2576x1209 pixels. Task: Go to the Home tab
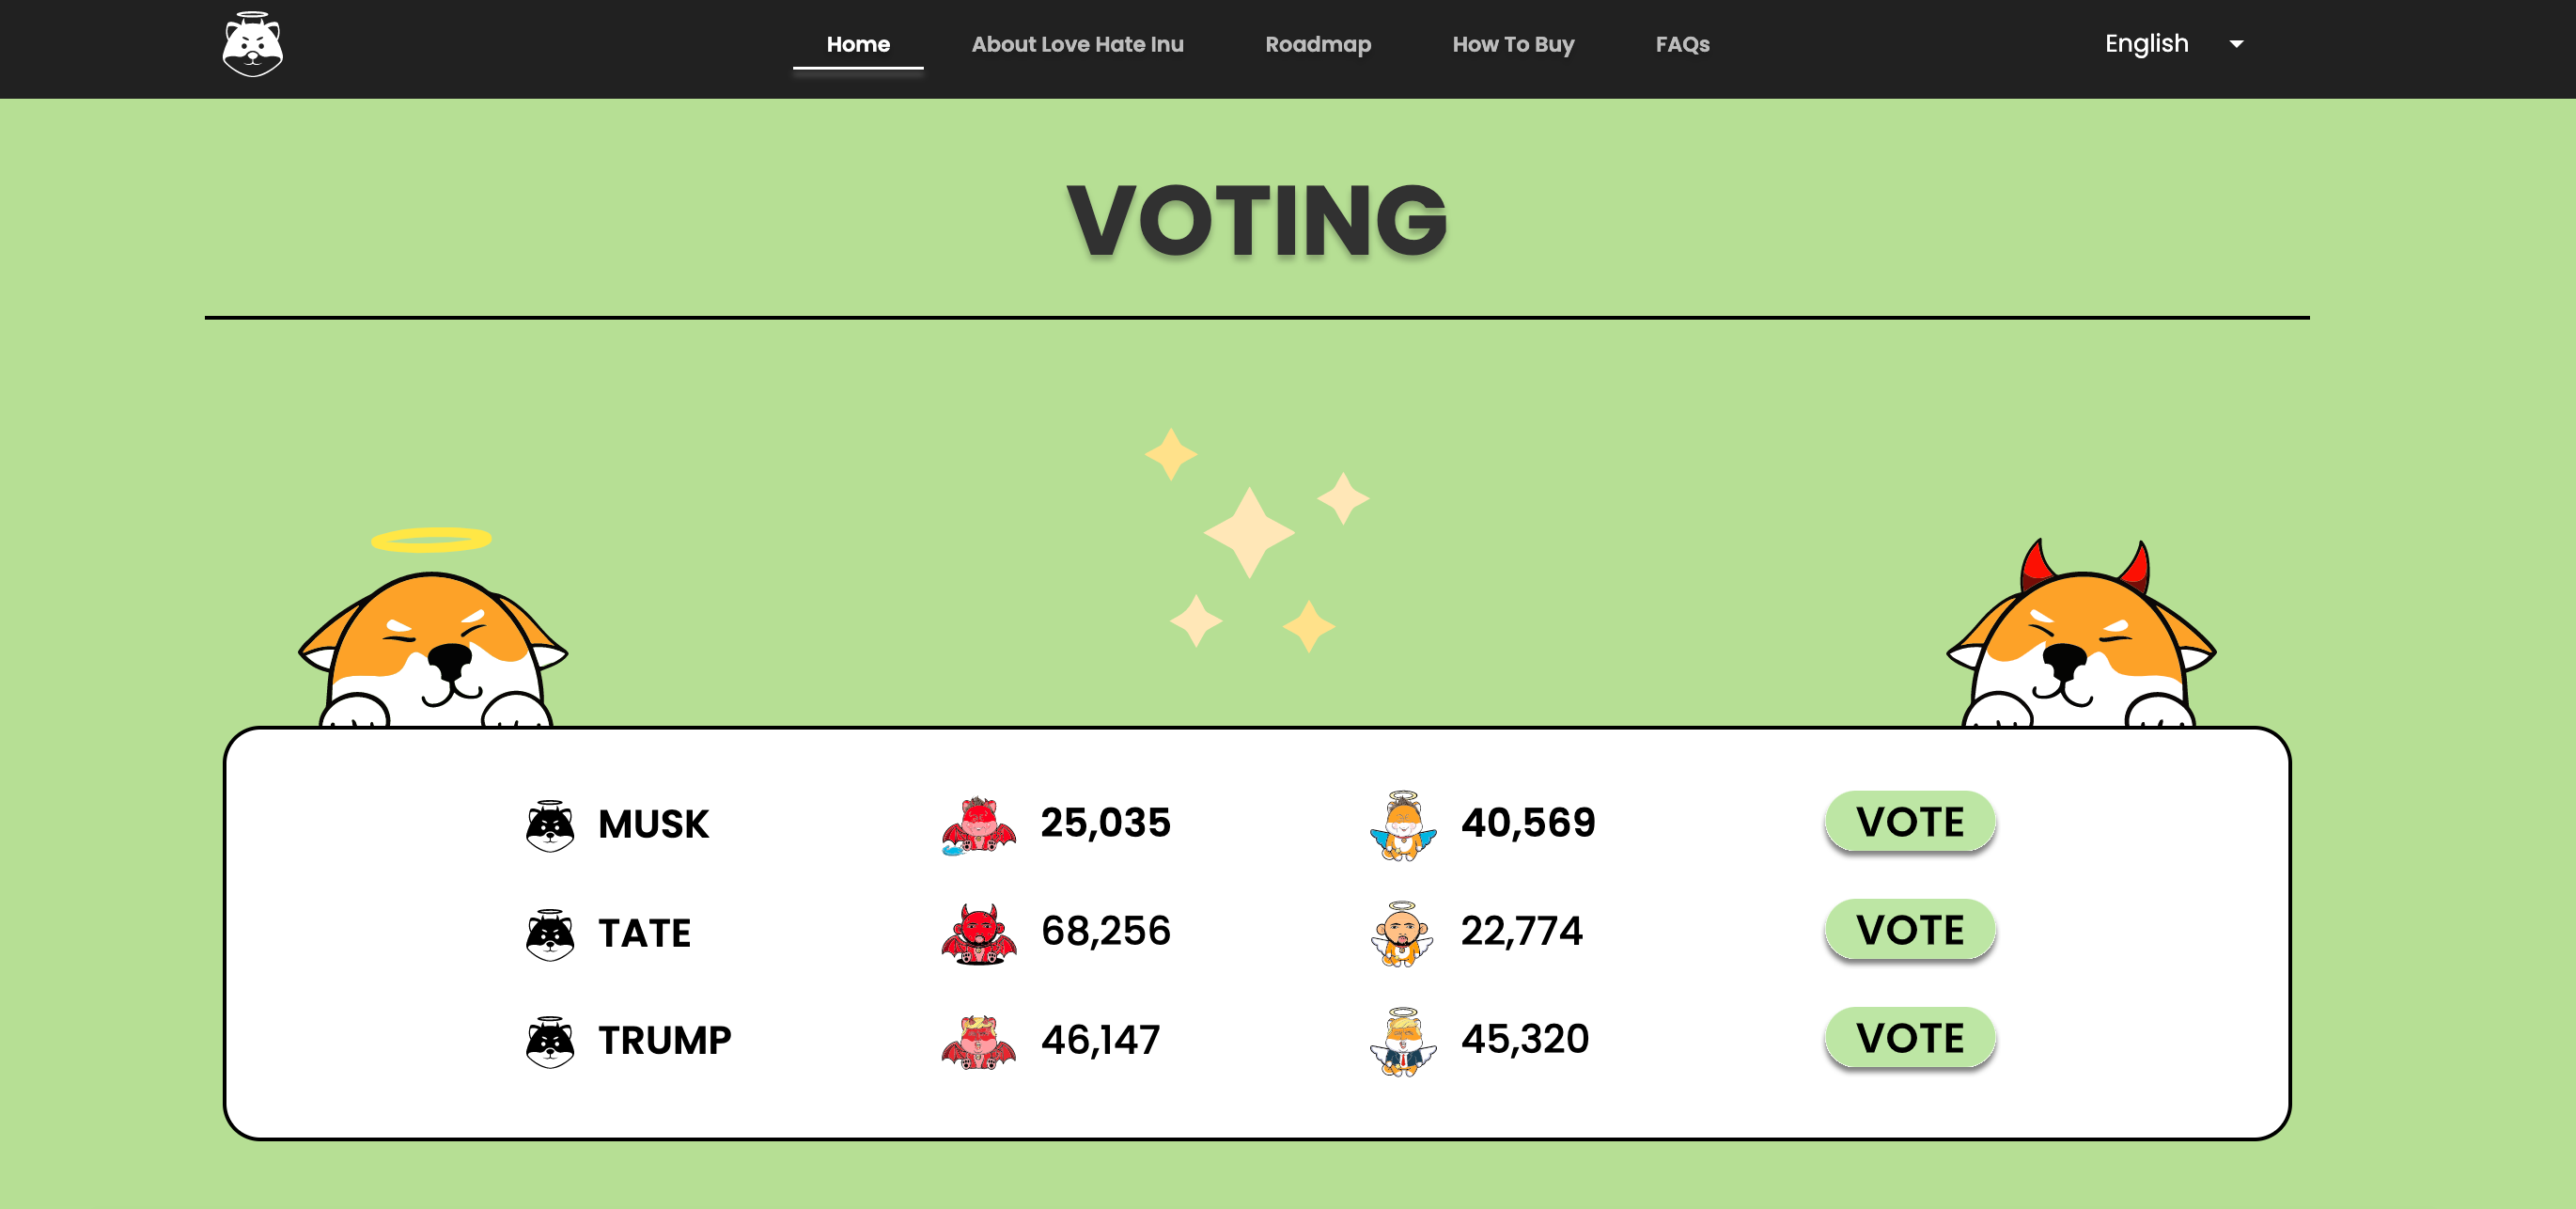(858, 44)
